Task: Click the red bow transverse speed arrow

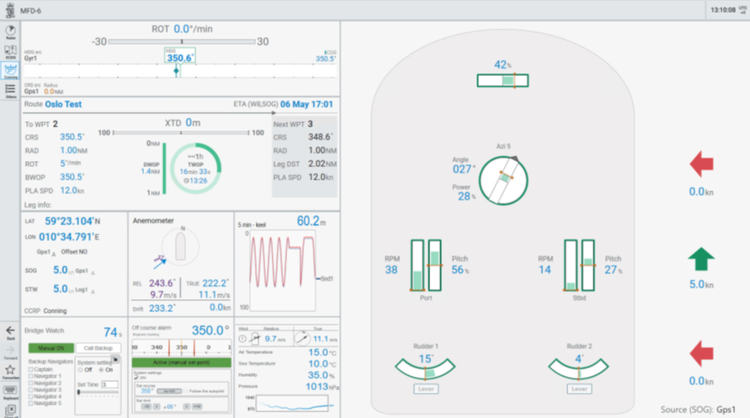Action: [702, 164]
